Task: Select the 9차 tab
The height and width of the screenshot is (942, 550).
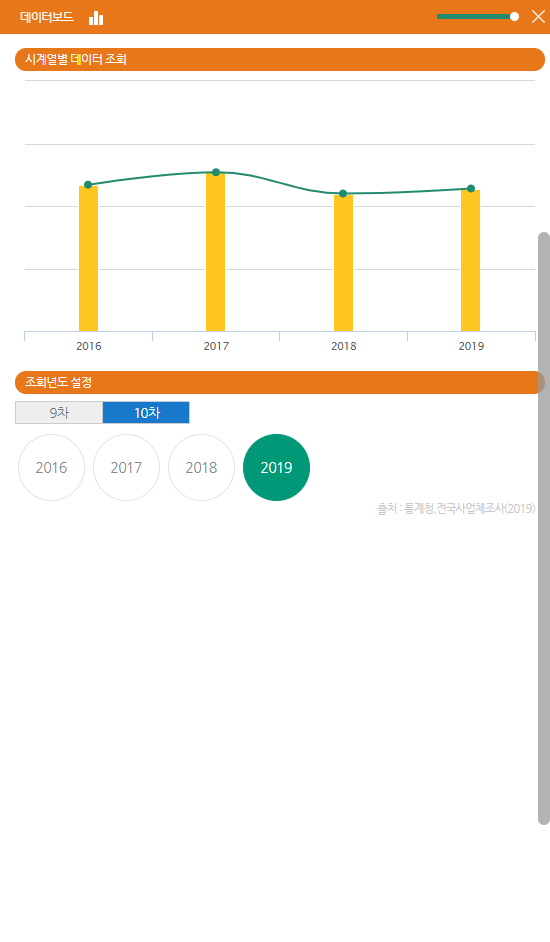Action: pyautogui.click(x=59, y=413)
